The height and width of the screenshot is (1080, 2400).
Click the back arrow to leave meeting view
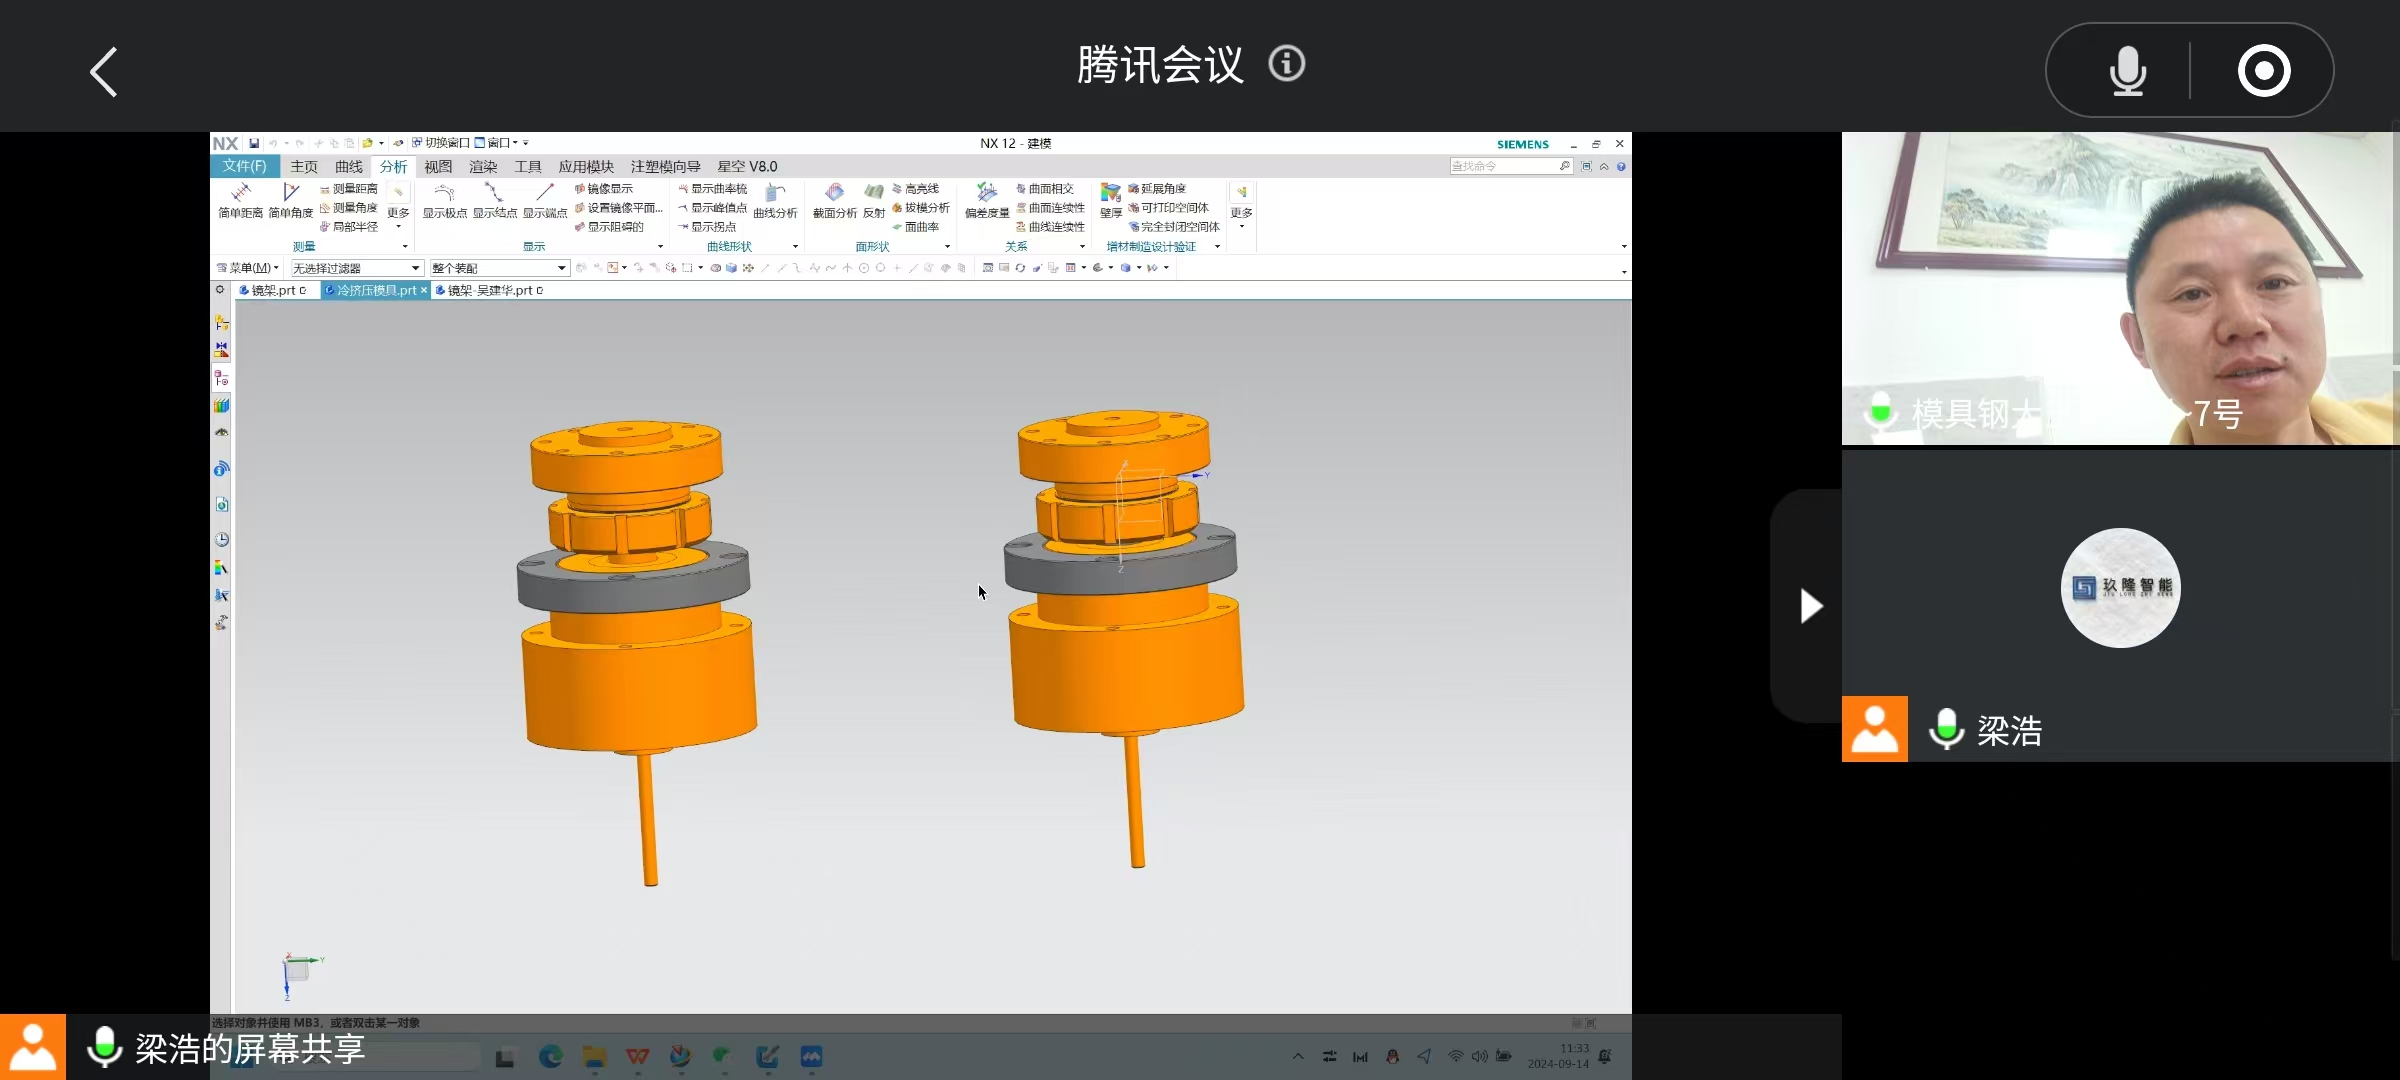point(104,72)
